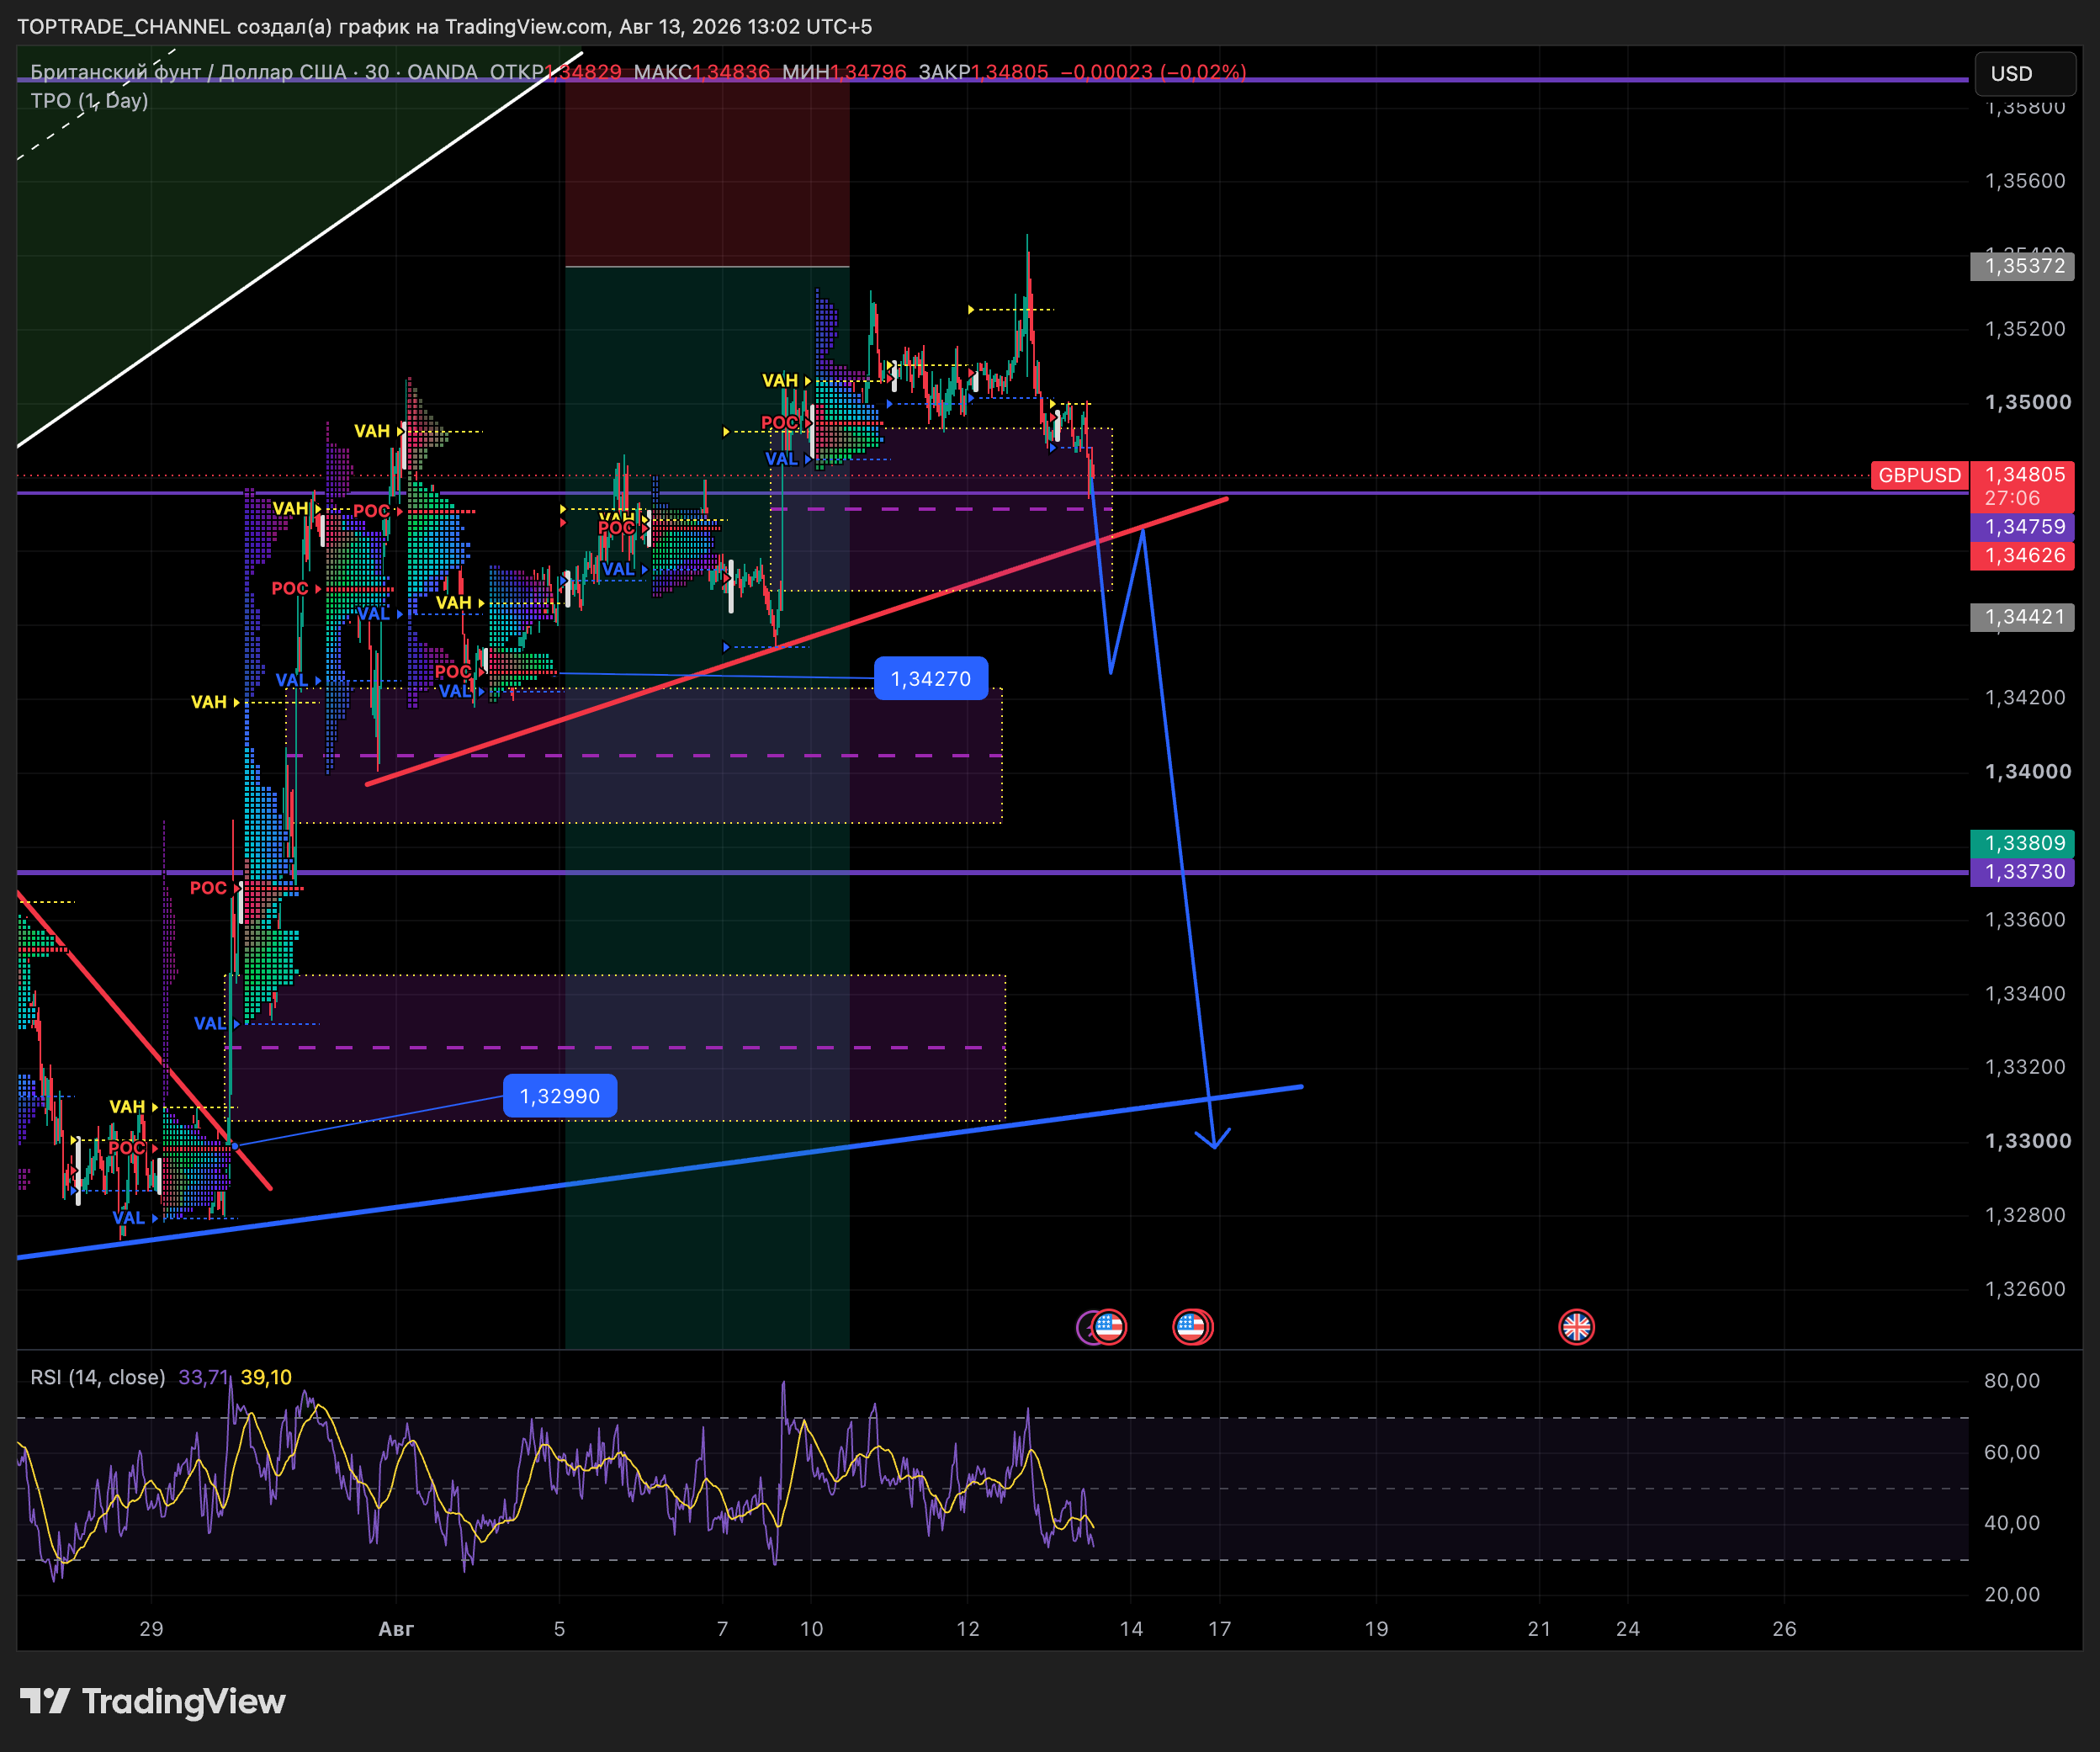Click the 1,32600 price scale tick
Image resolution: width=2100 pixels, height=1752 pixels.
2025,1289
